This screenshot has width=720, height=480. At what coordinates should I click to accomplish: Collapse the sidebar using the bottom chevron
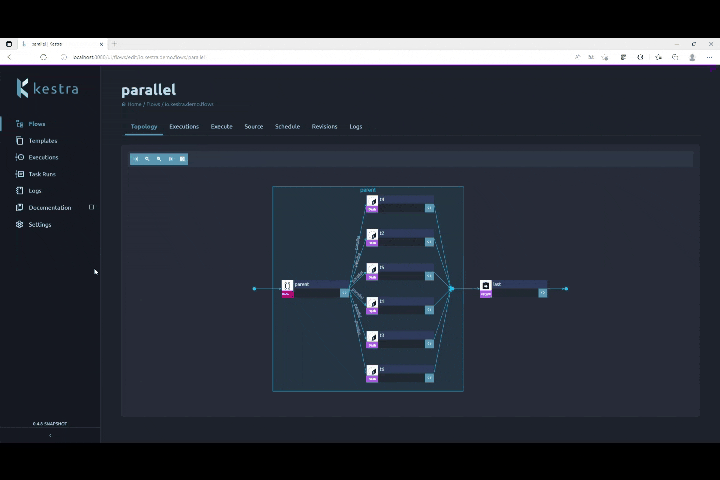[x=50, y=435]
